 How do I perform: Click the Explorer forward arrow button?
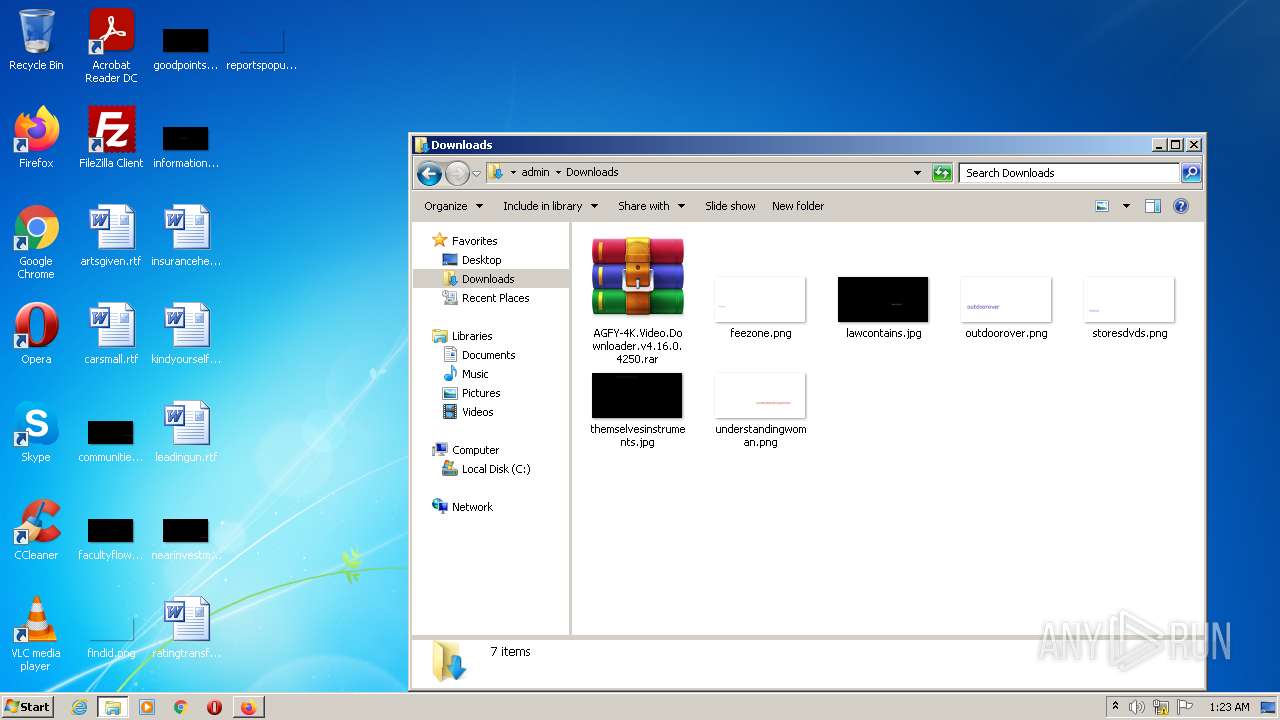click(457, 173)
